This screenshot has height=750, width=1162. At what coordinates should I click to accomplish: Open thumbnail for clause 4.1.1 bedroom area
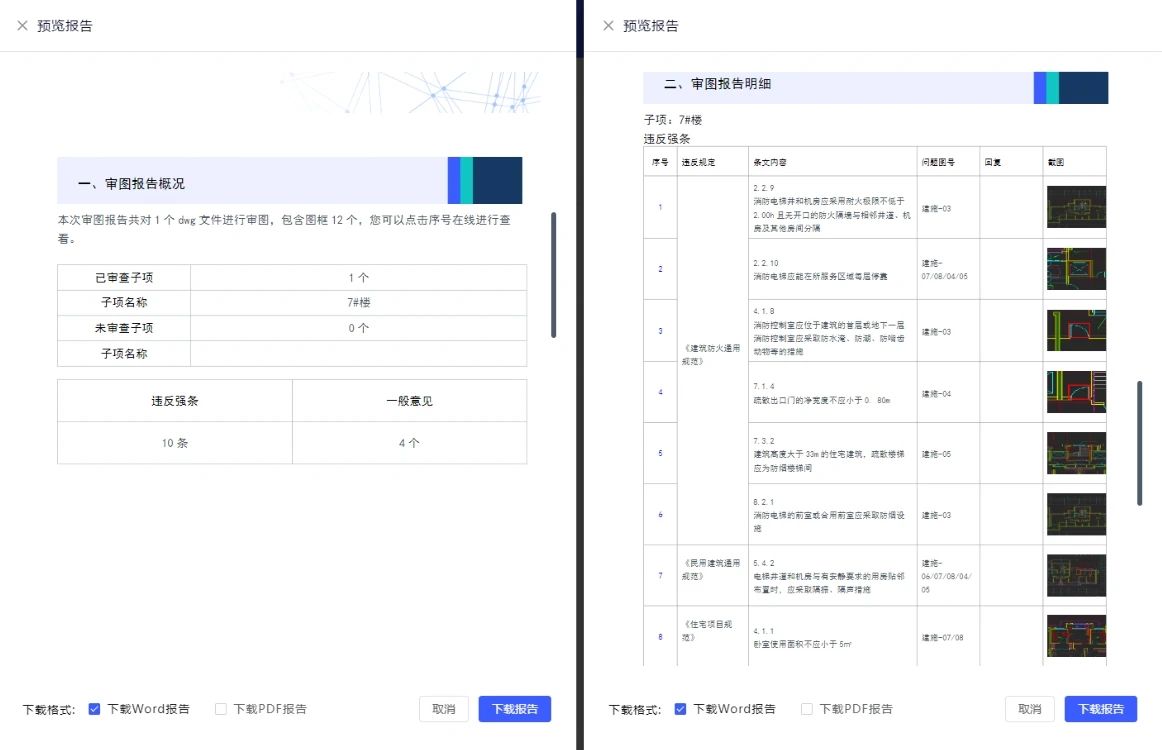(1075, 636)
